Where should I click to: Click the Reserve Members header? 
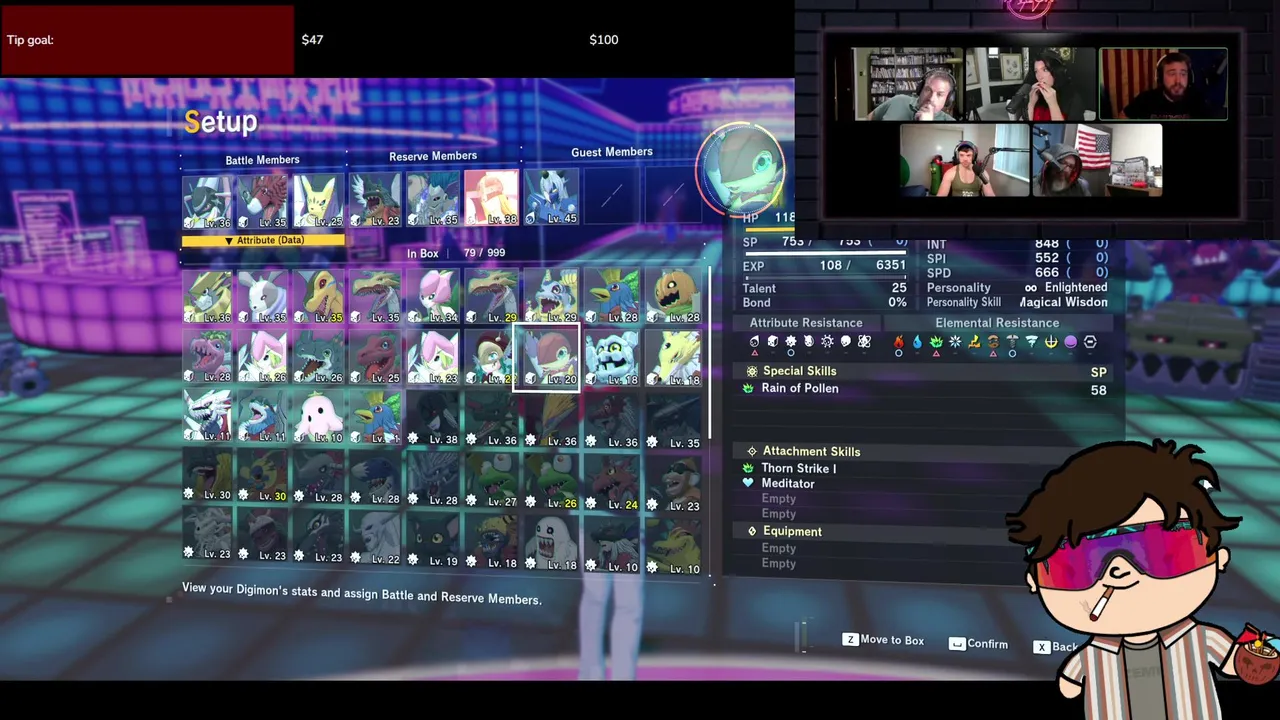click(x=433, y=156)
